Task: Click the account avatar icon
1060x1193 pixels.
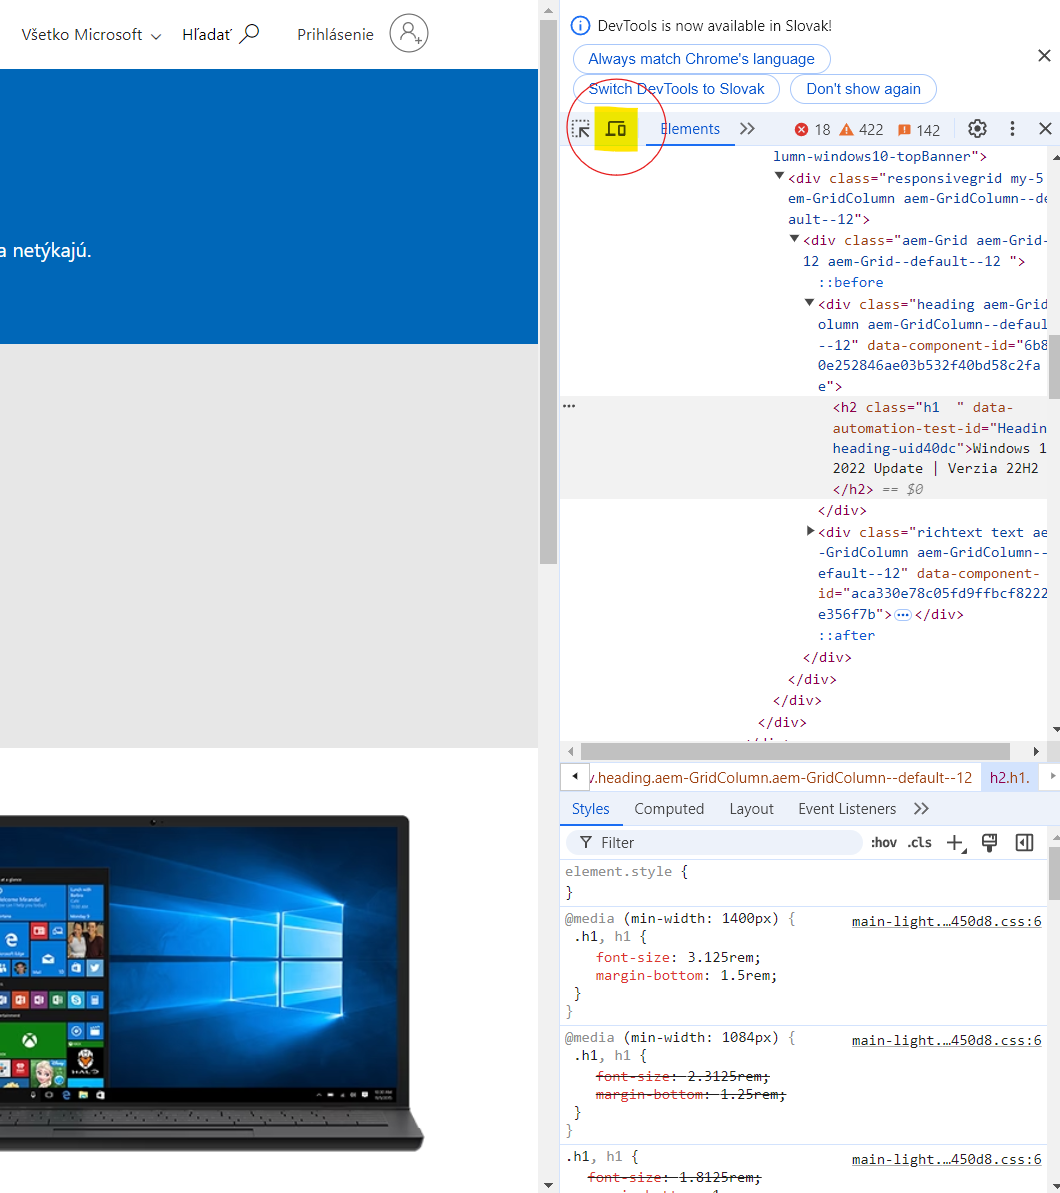Action: [409, 33]
